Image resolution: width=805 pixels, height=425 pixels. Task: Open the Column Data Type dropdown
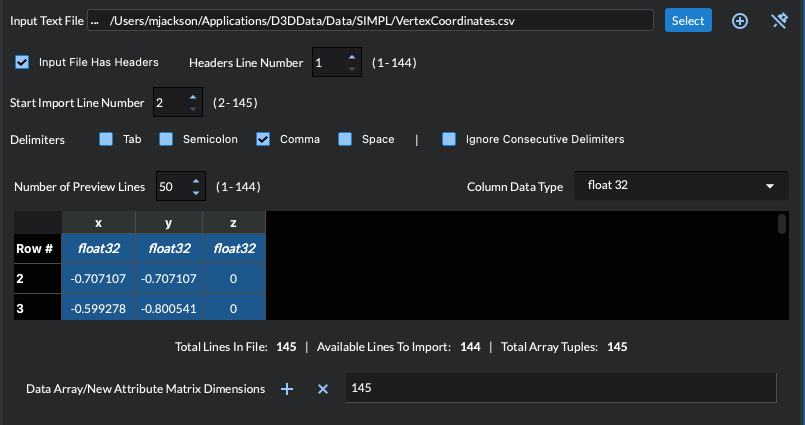click(681, 186)
